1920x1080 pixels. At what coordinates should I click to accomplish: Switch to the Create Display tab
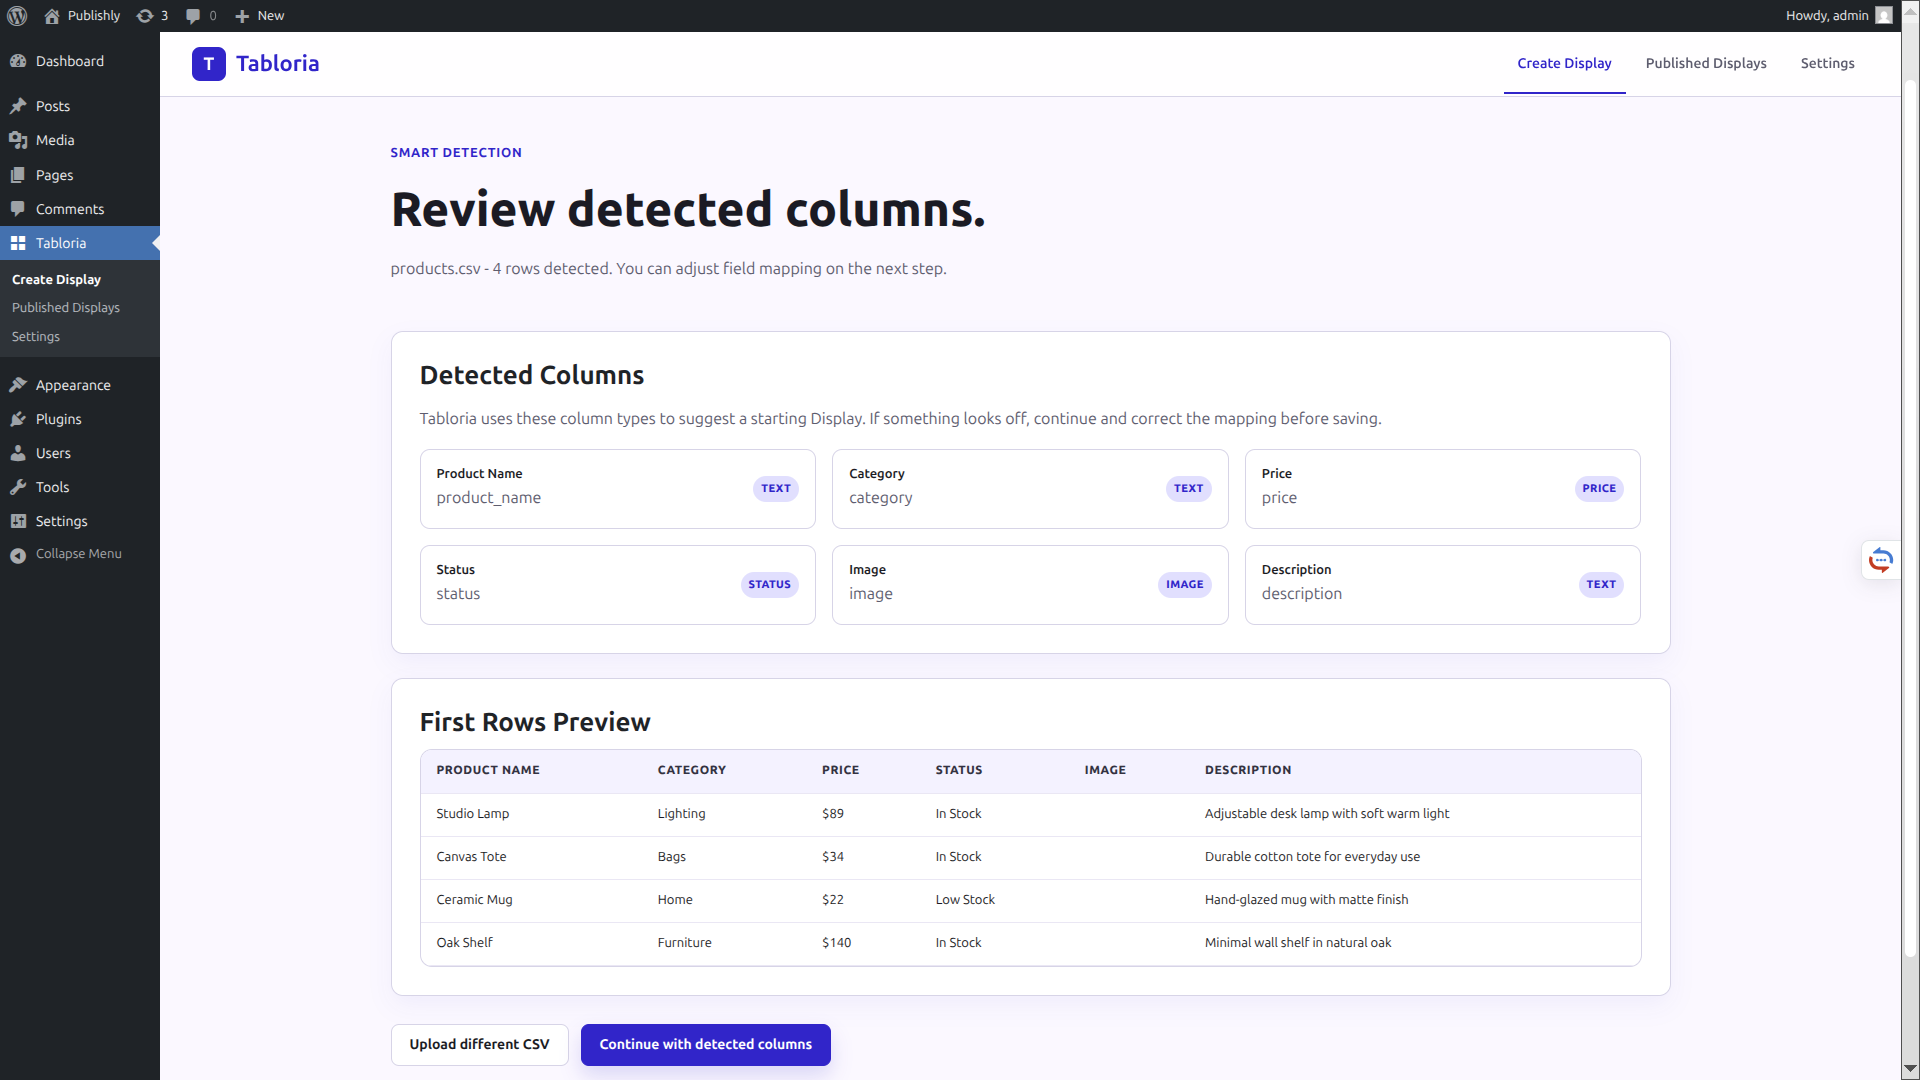tap(1564, 63)
